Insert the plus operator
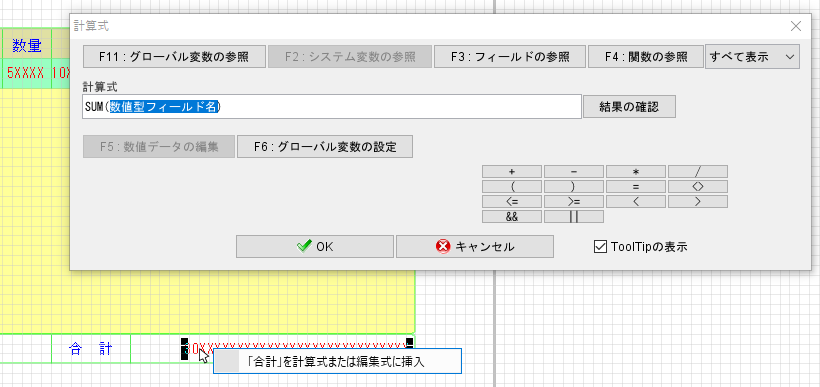Screen dimensions: 820x387 (x=511, y=172)
